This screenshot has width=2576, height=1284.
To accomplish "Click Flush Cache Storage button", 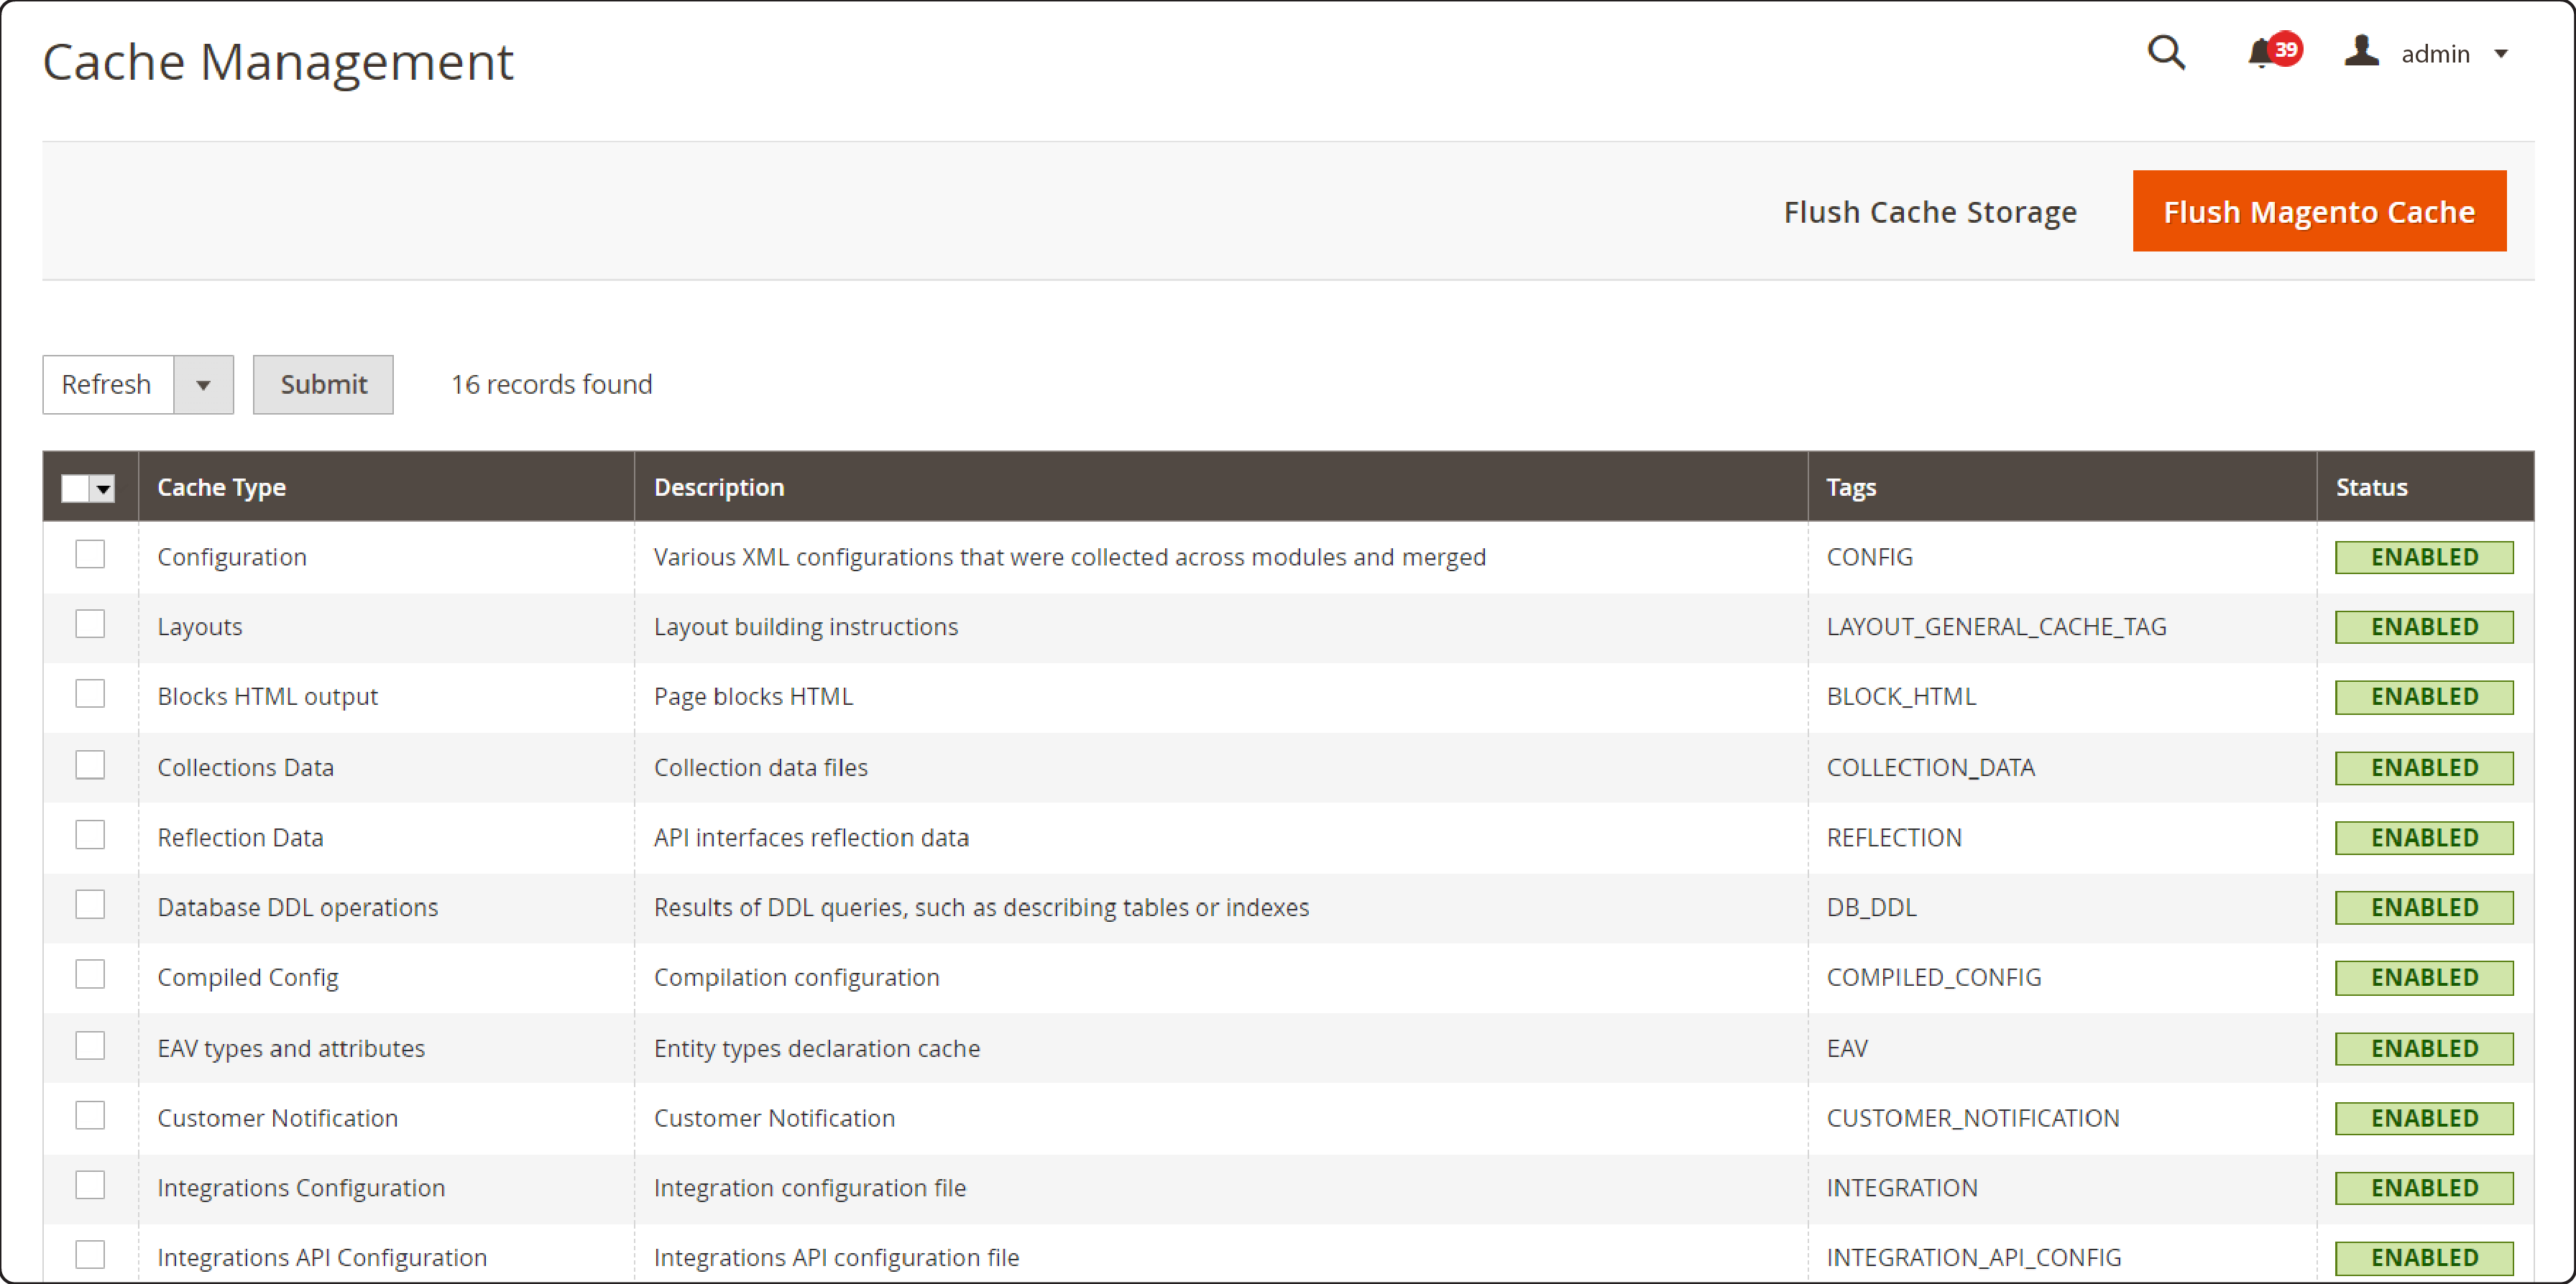I will tap(1932, 212).
